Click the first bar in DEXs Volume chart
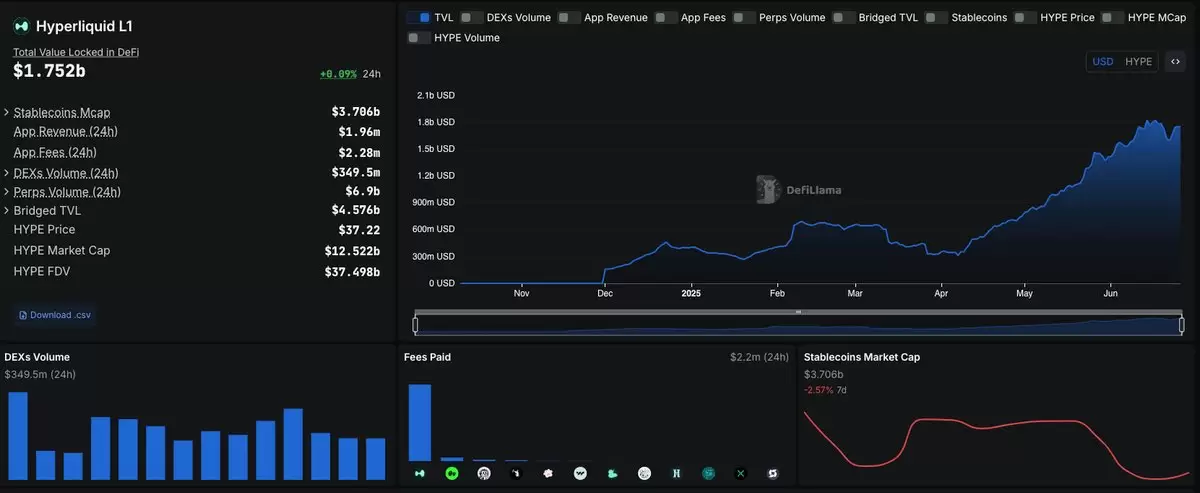 18,436
